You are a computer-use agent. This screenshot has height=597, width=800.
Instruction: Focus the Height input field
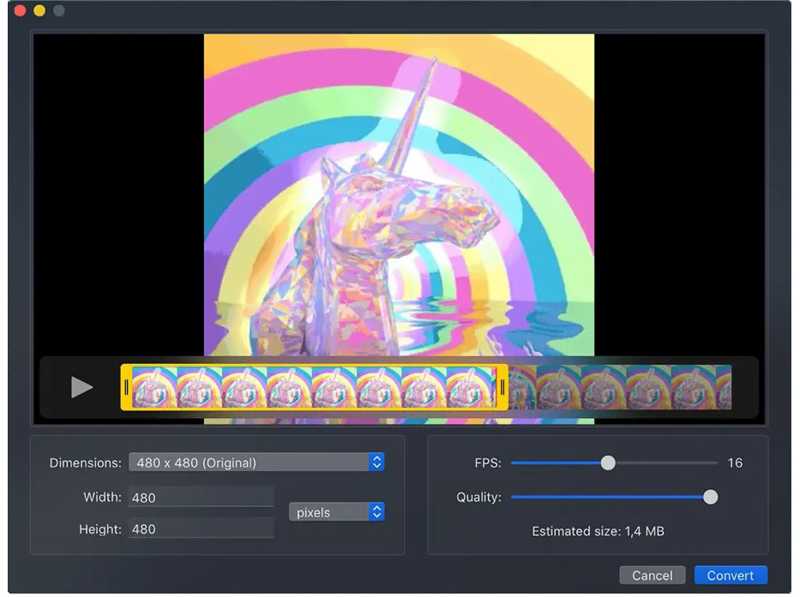click(200, 528)
